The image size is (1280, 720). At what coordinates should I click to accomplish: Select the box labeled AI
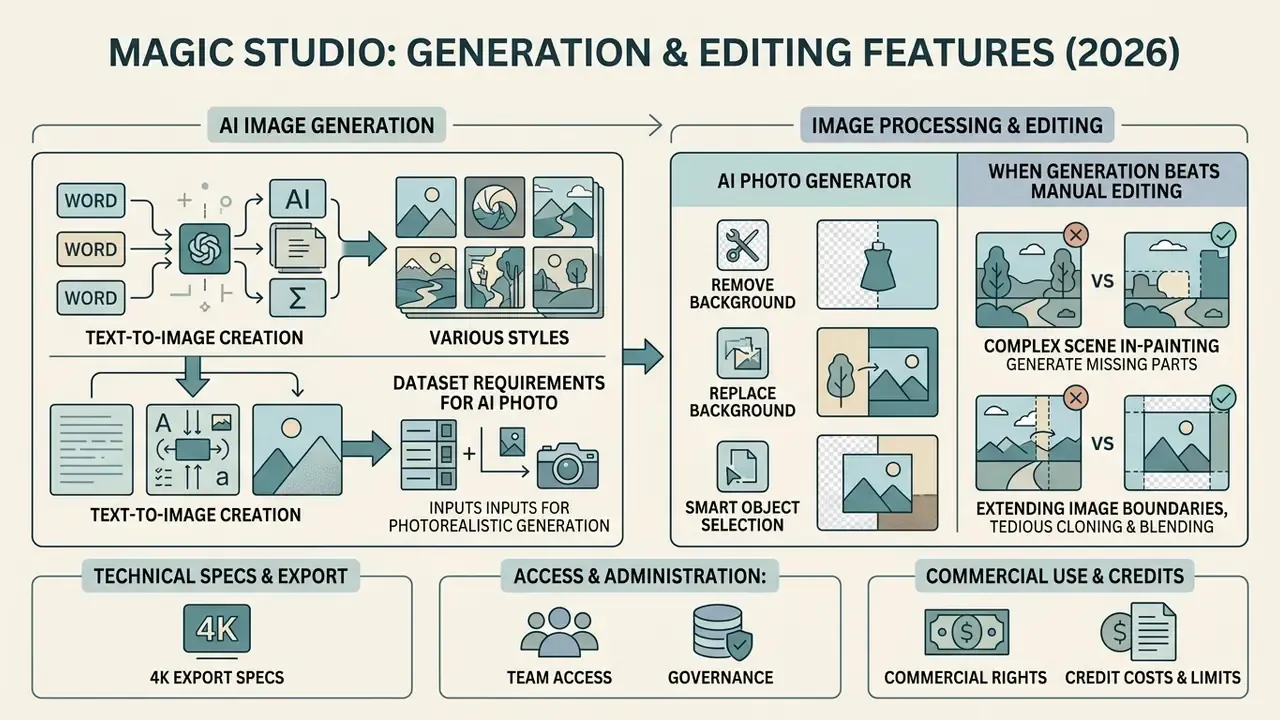298,198
